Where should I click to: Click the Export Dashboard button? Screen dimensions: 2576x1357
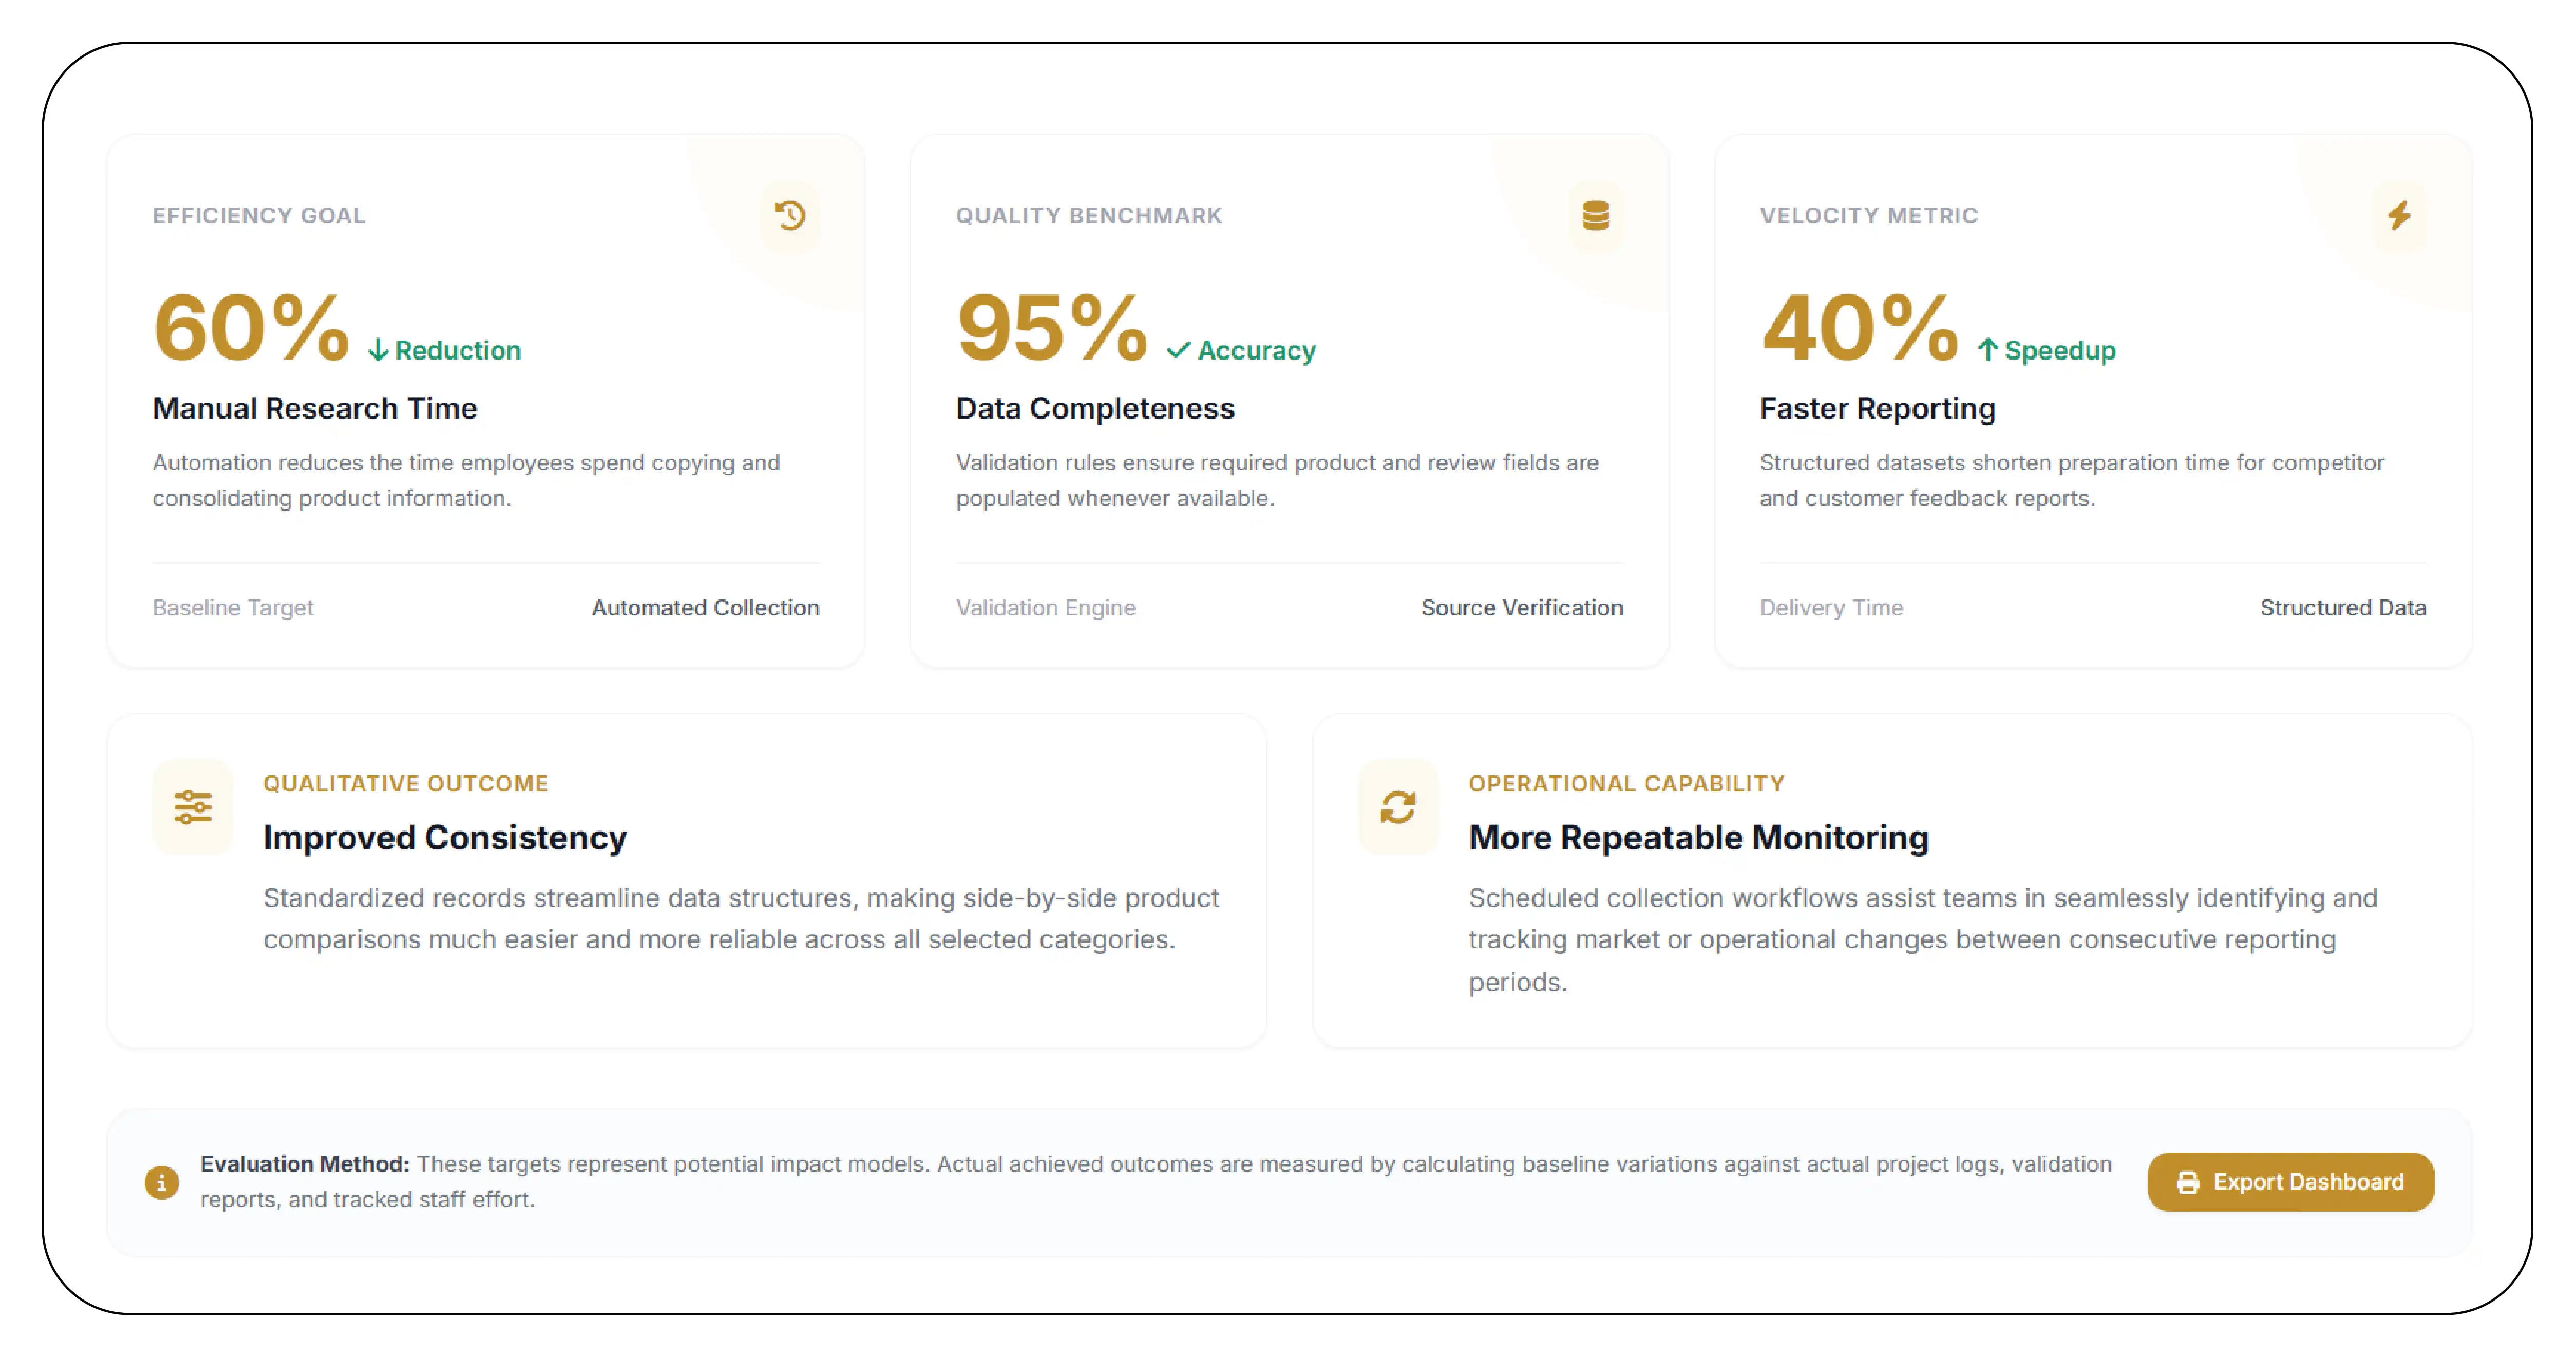click(2290, 1182)
